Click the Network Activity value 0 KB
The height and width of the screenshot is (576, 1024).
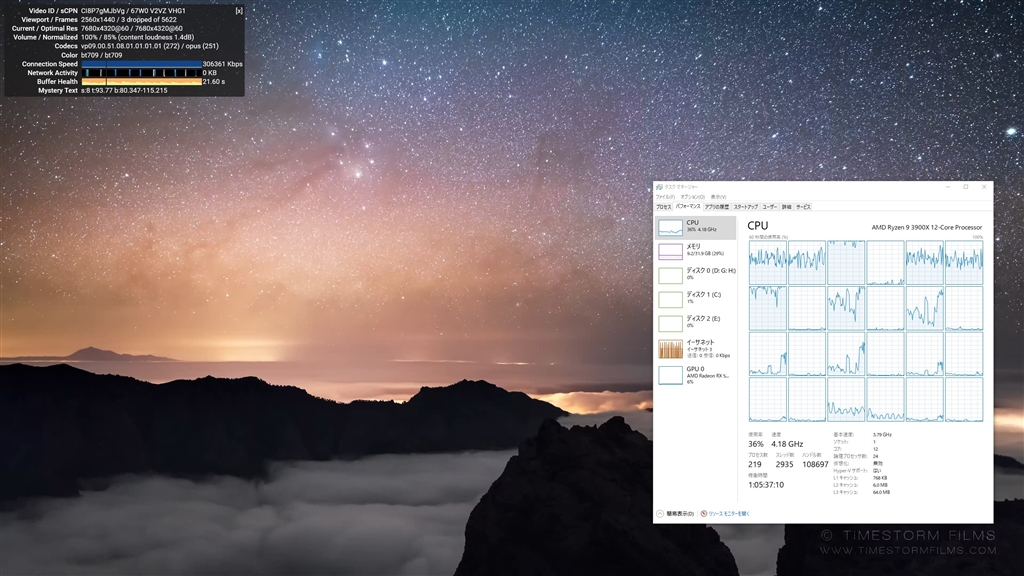[210, 73]
